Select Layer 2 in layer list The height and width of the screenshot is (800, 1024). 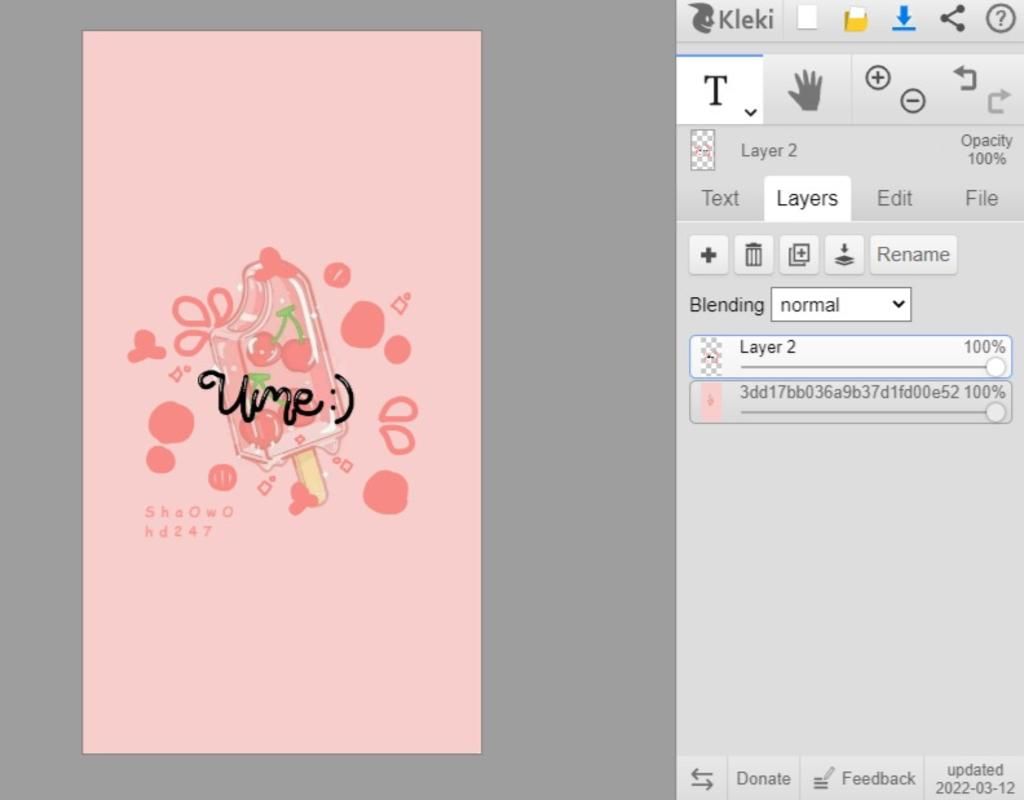click(850, 357)
